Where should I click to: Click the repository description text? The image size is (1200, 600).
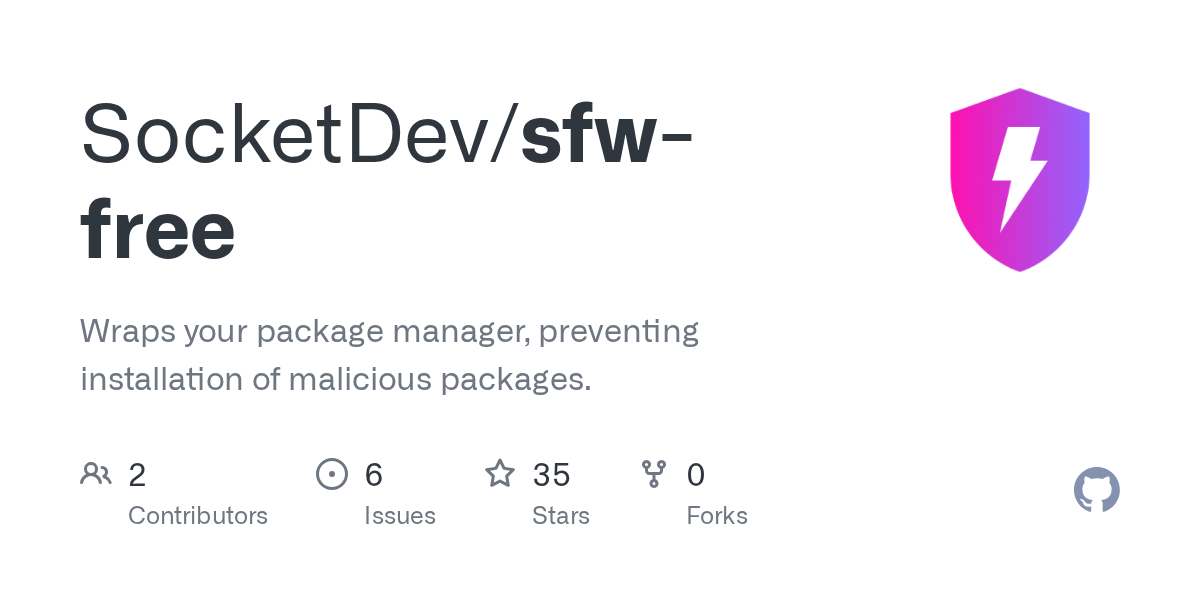tap(389, 355)
